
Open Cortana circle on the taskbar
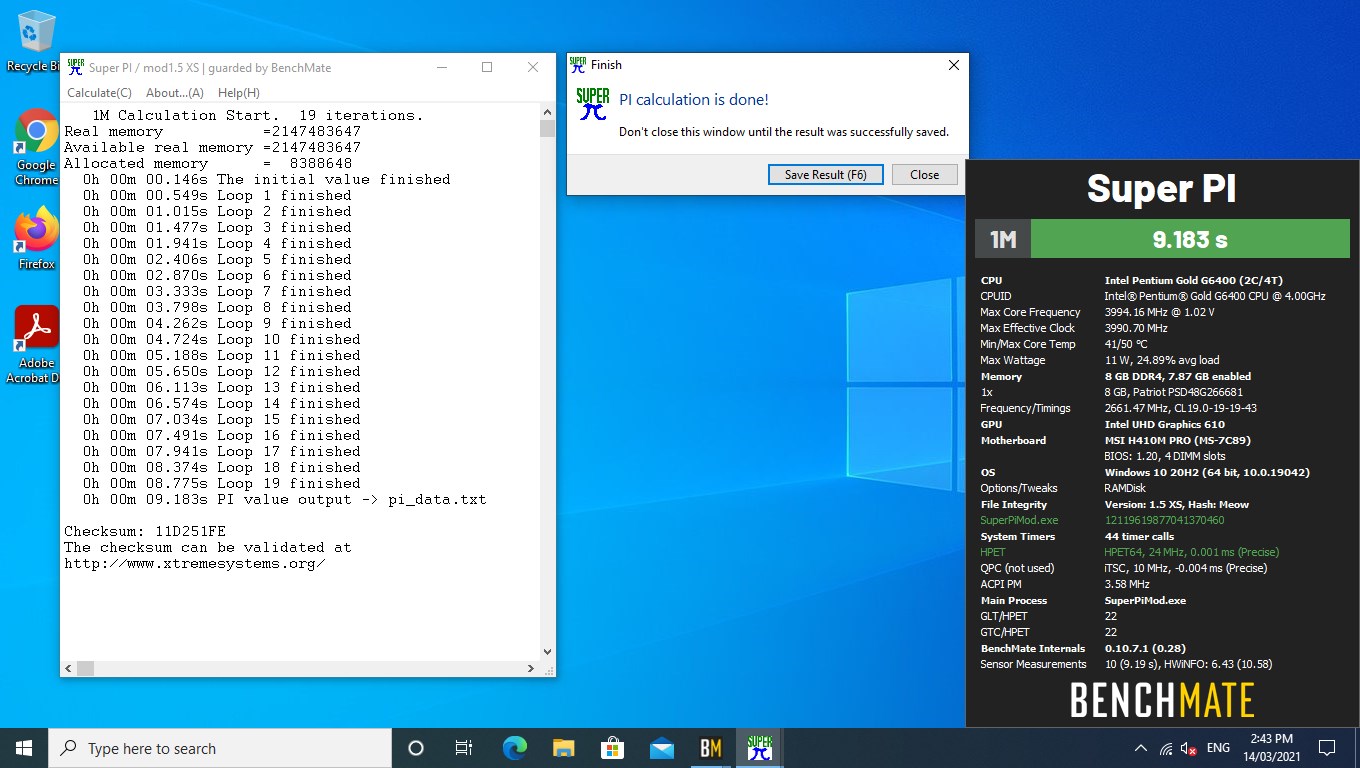click(x=416, y=748)
